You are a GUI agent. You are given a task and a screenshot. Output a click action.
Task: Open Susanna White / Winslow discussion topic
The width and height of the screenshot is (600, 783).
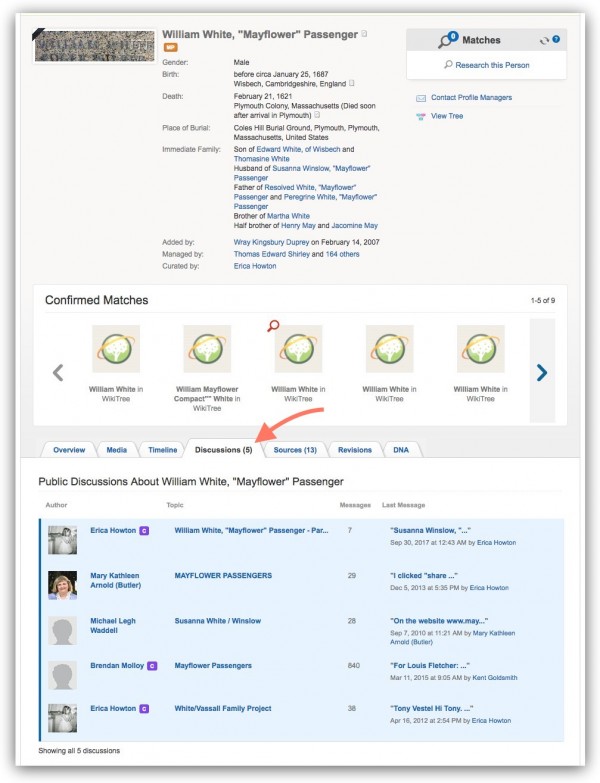point(218,621)
